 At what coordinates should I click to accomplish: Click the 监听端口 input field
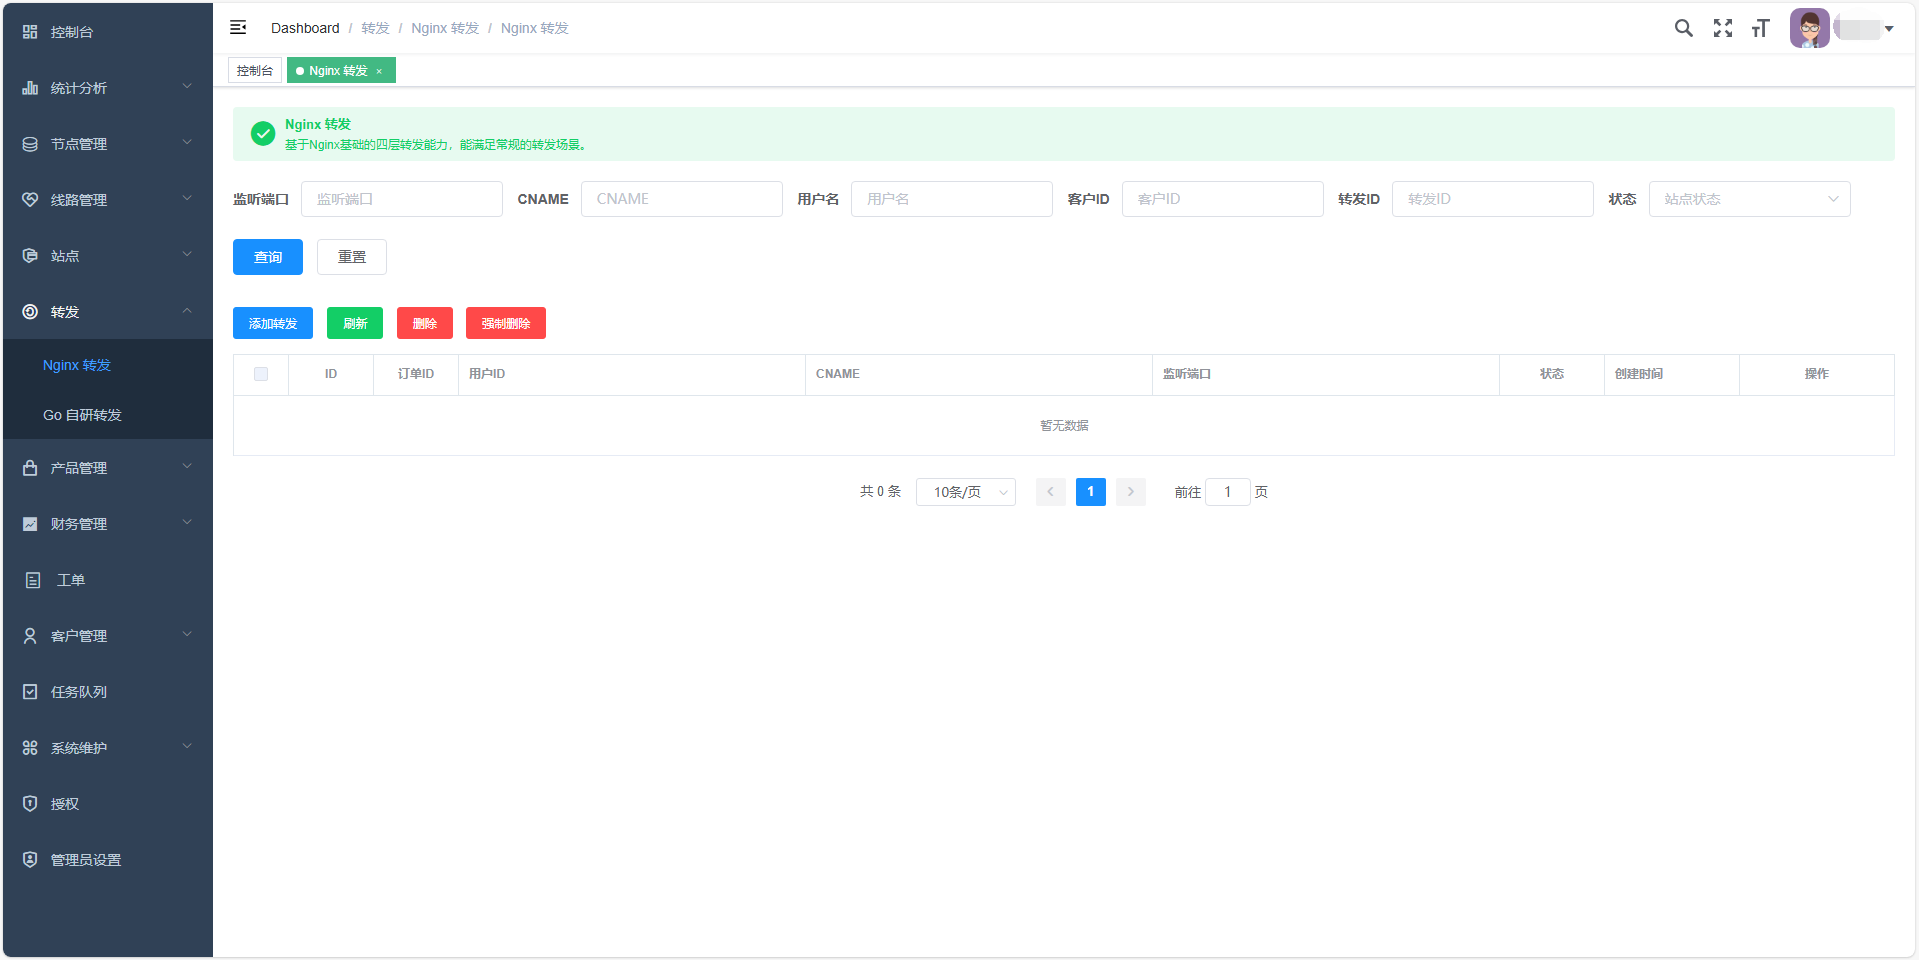(x=401, y=199)
